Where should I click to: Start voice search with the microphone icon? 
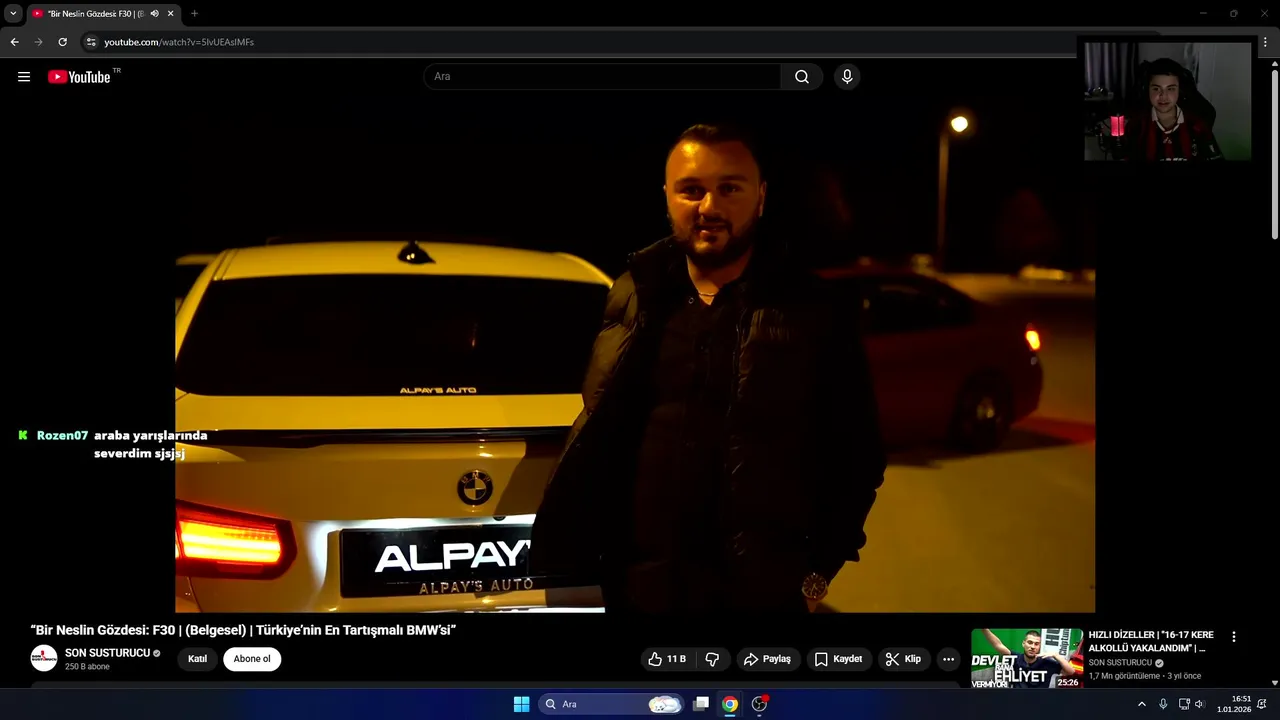click(847, 76)
